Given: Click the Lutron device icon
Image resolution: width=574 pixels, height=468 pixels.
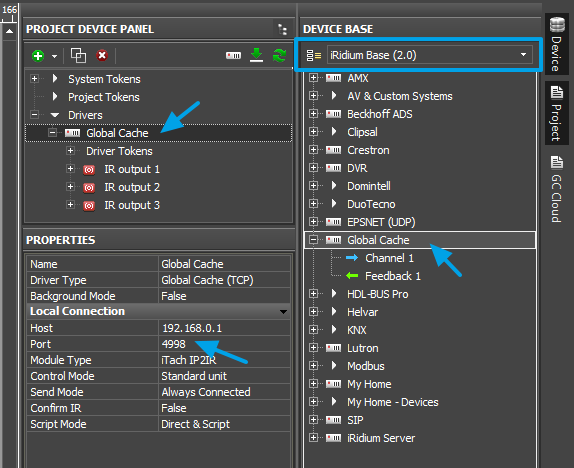Looking at the screenshot, I should 333,348.
